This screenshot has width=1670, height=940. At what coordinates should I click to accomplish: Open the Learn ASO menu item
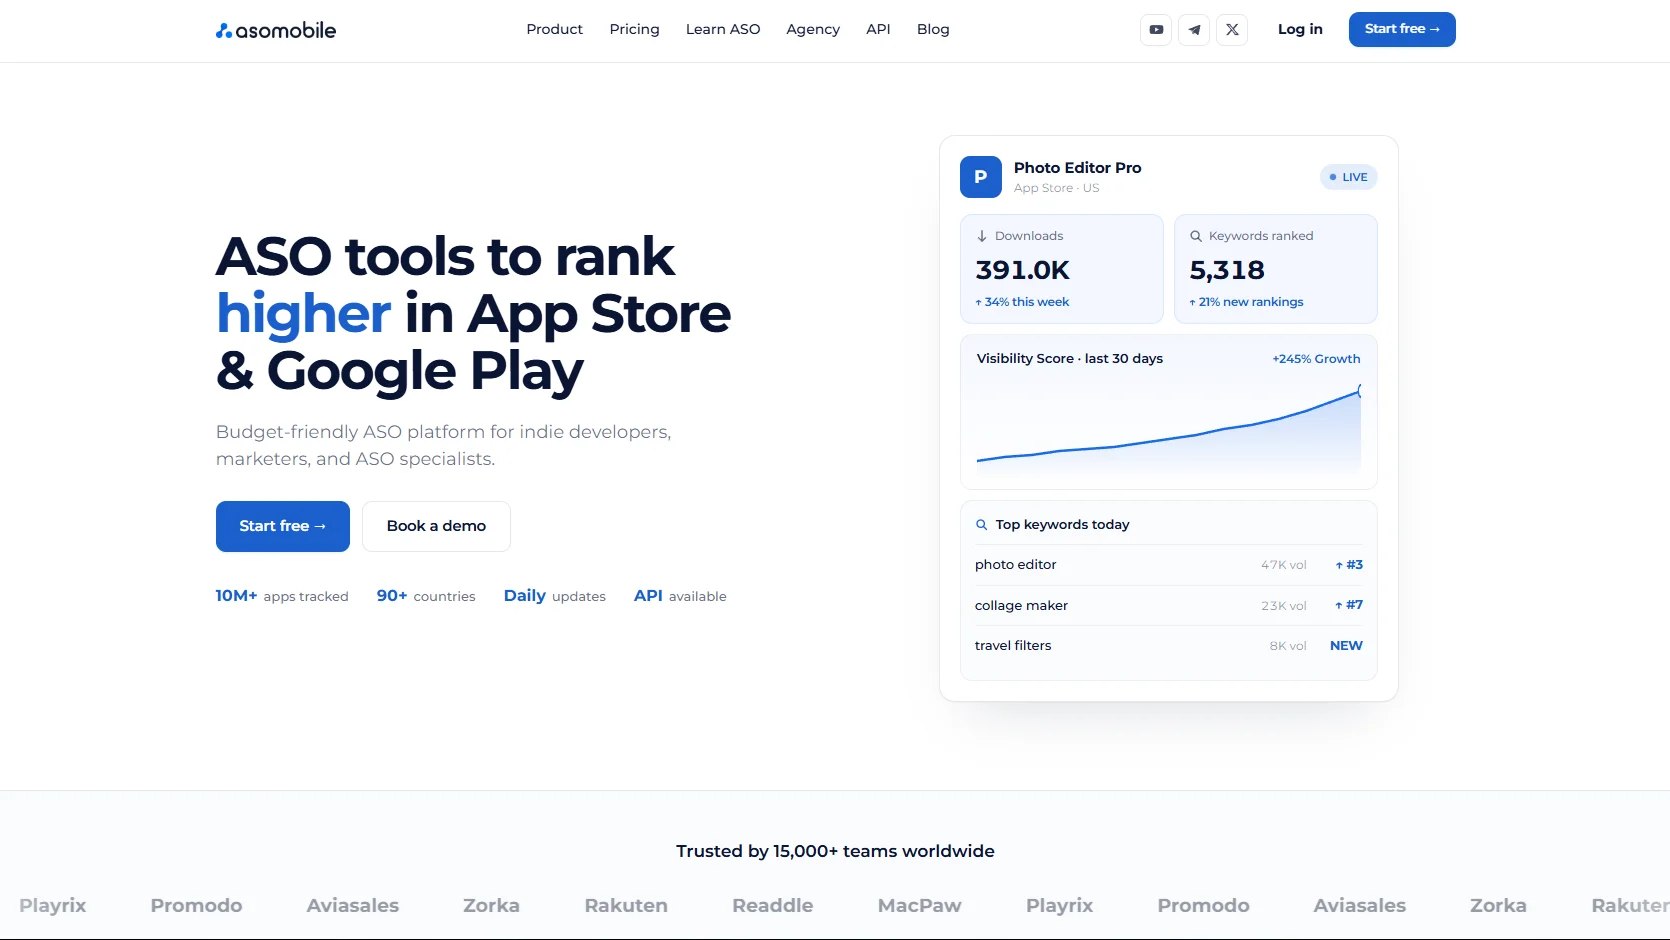(723, 30)
